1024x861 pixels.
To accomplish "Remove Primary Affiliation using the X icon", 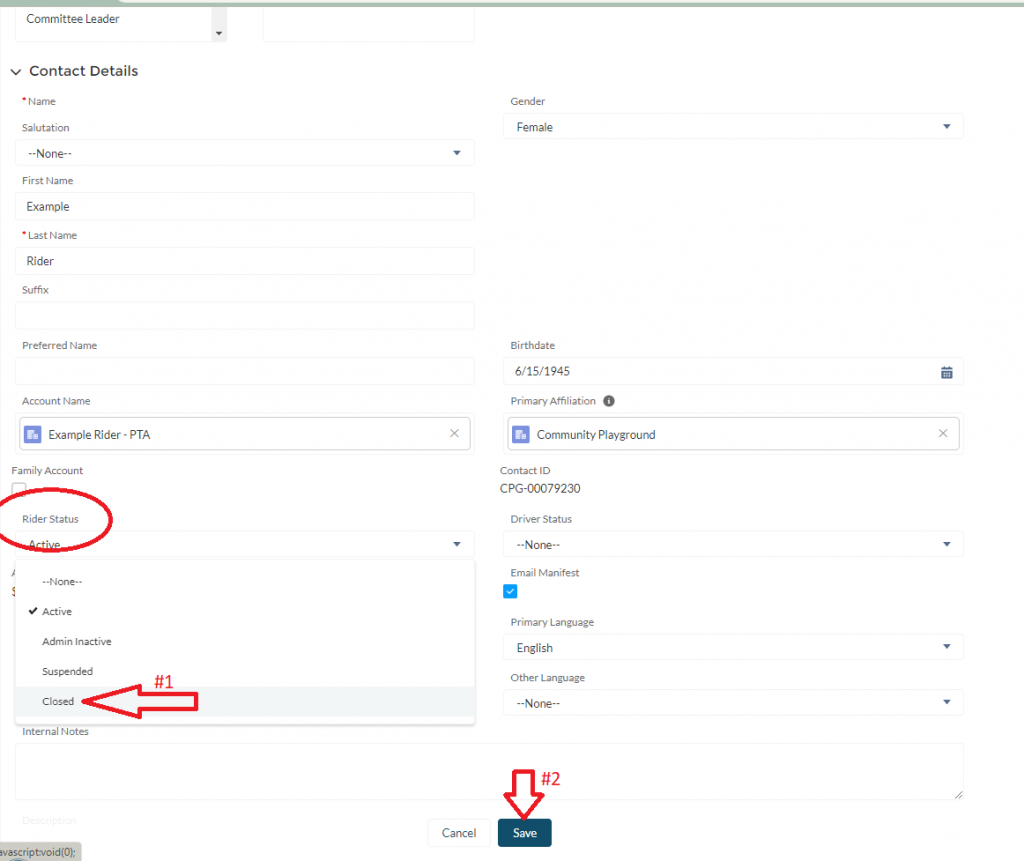I will [942, 434].
